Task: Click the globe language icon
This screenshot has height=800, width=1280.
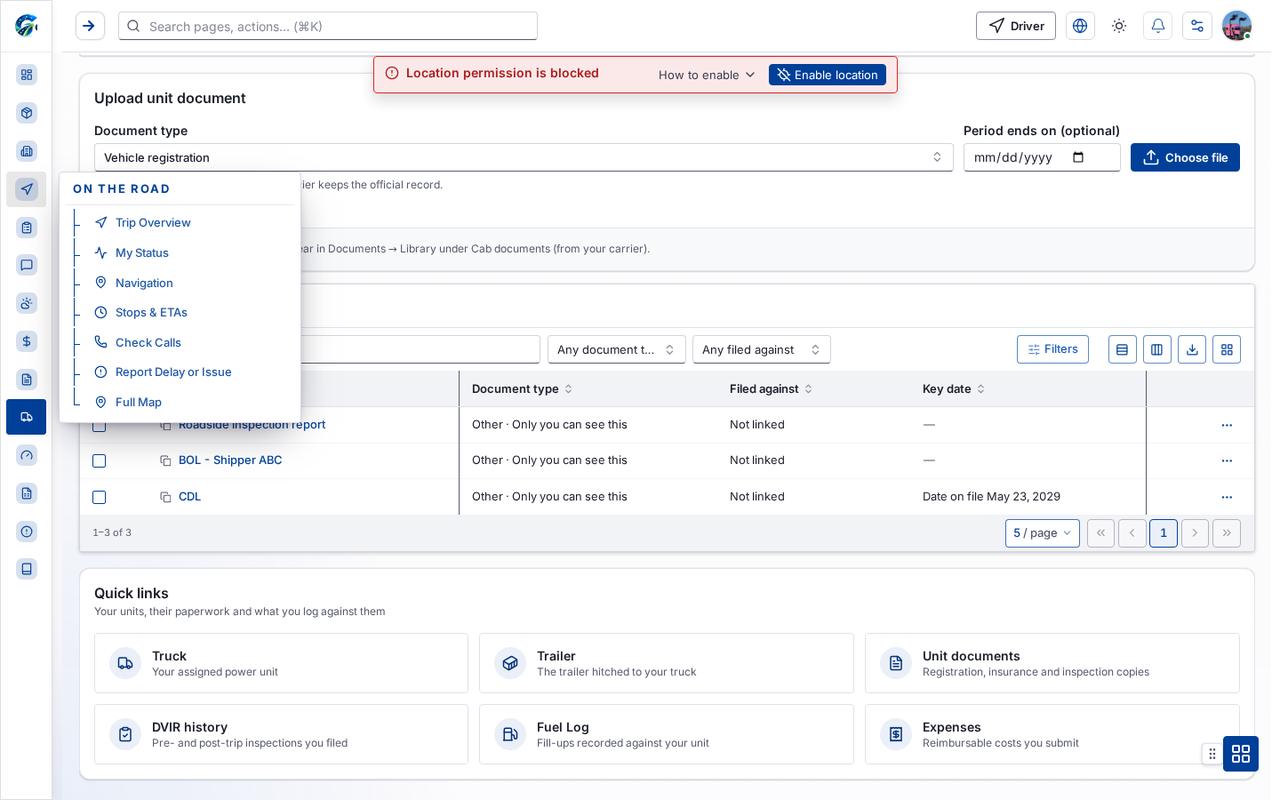Action: (1080, 26)
